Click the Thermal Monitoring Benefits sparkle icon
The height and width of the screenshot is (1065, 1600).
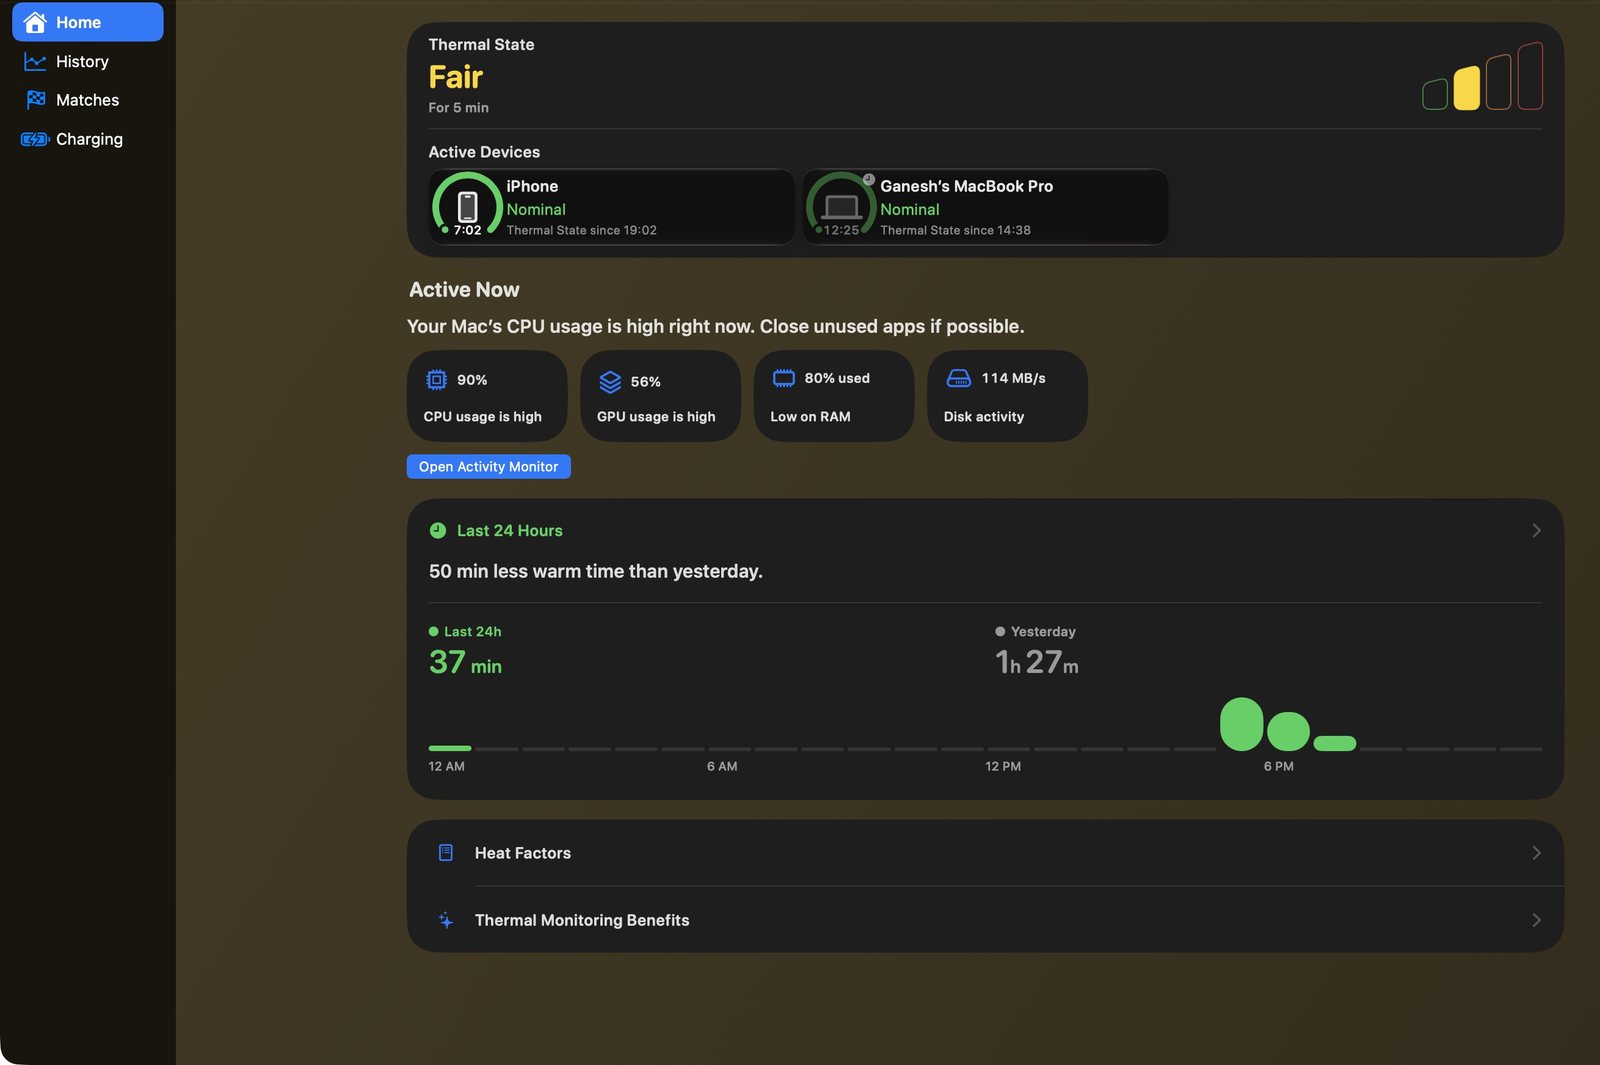pos(446,920)
